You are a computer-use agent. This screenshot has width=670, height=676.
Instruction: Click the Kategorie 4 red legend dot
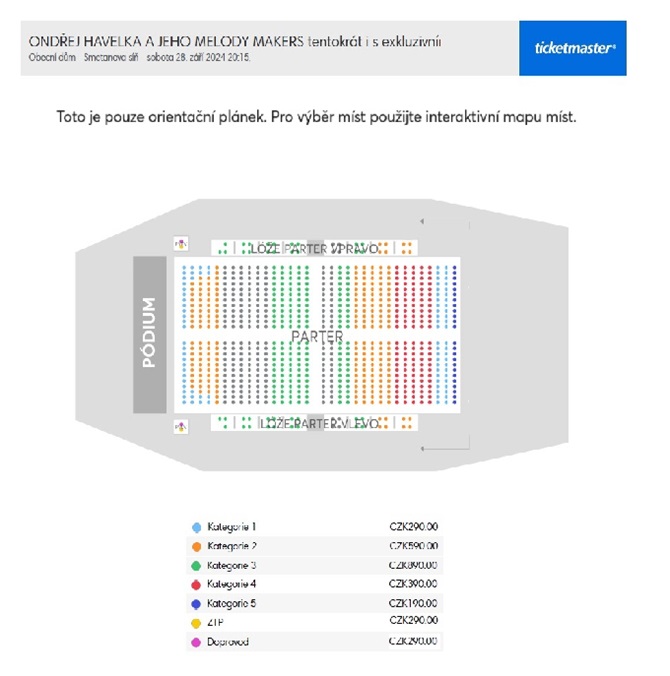pyautogui.click(x=196, y=585)
